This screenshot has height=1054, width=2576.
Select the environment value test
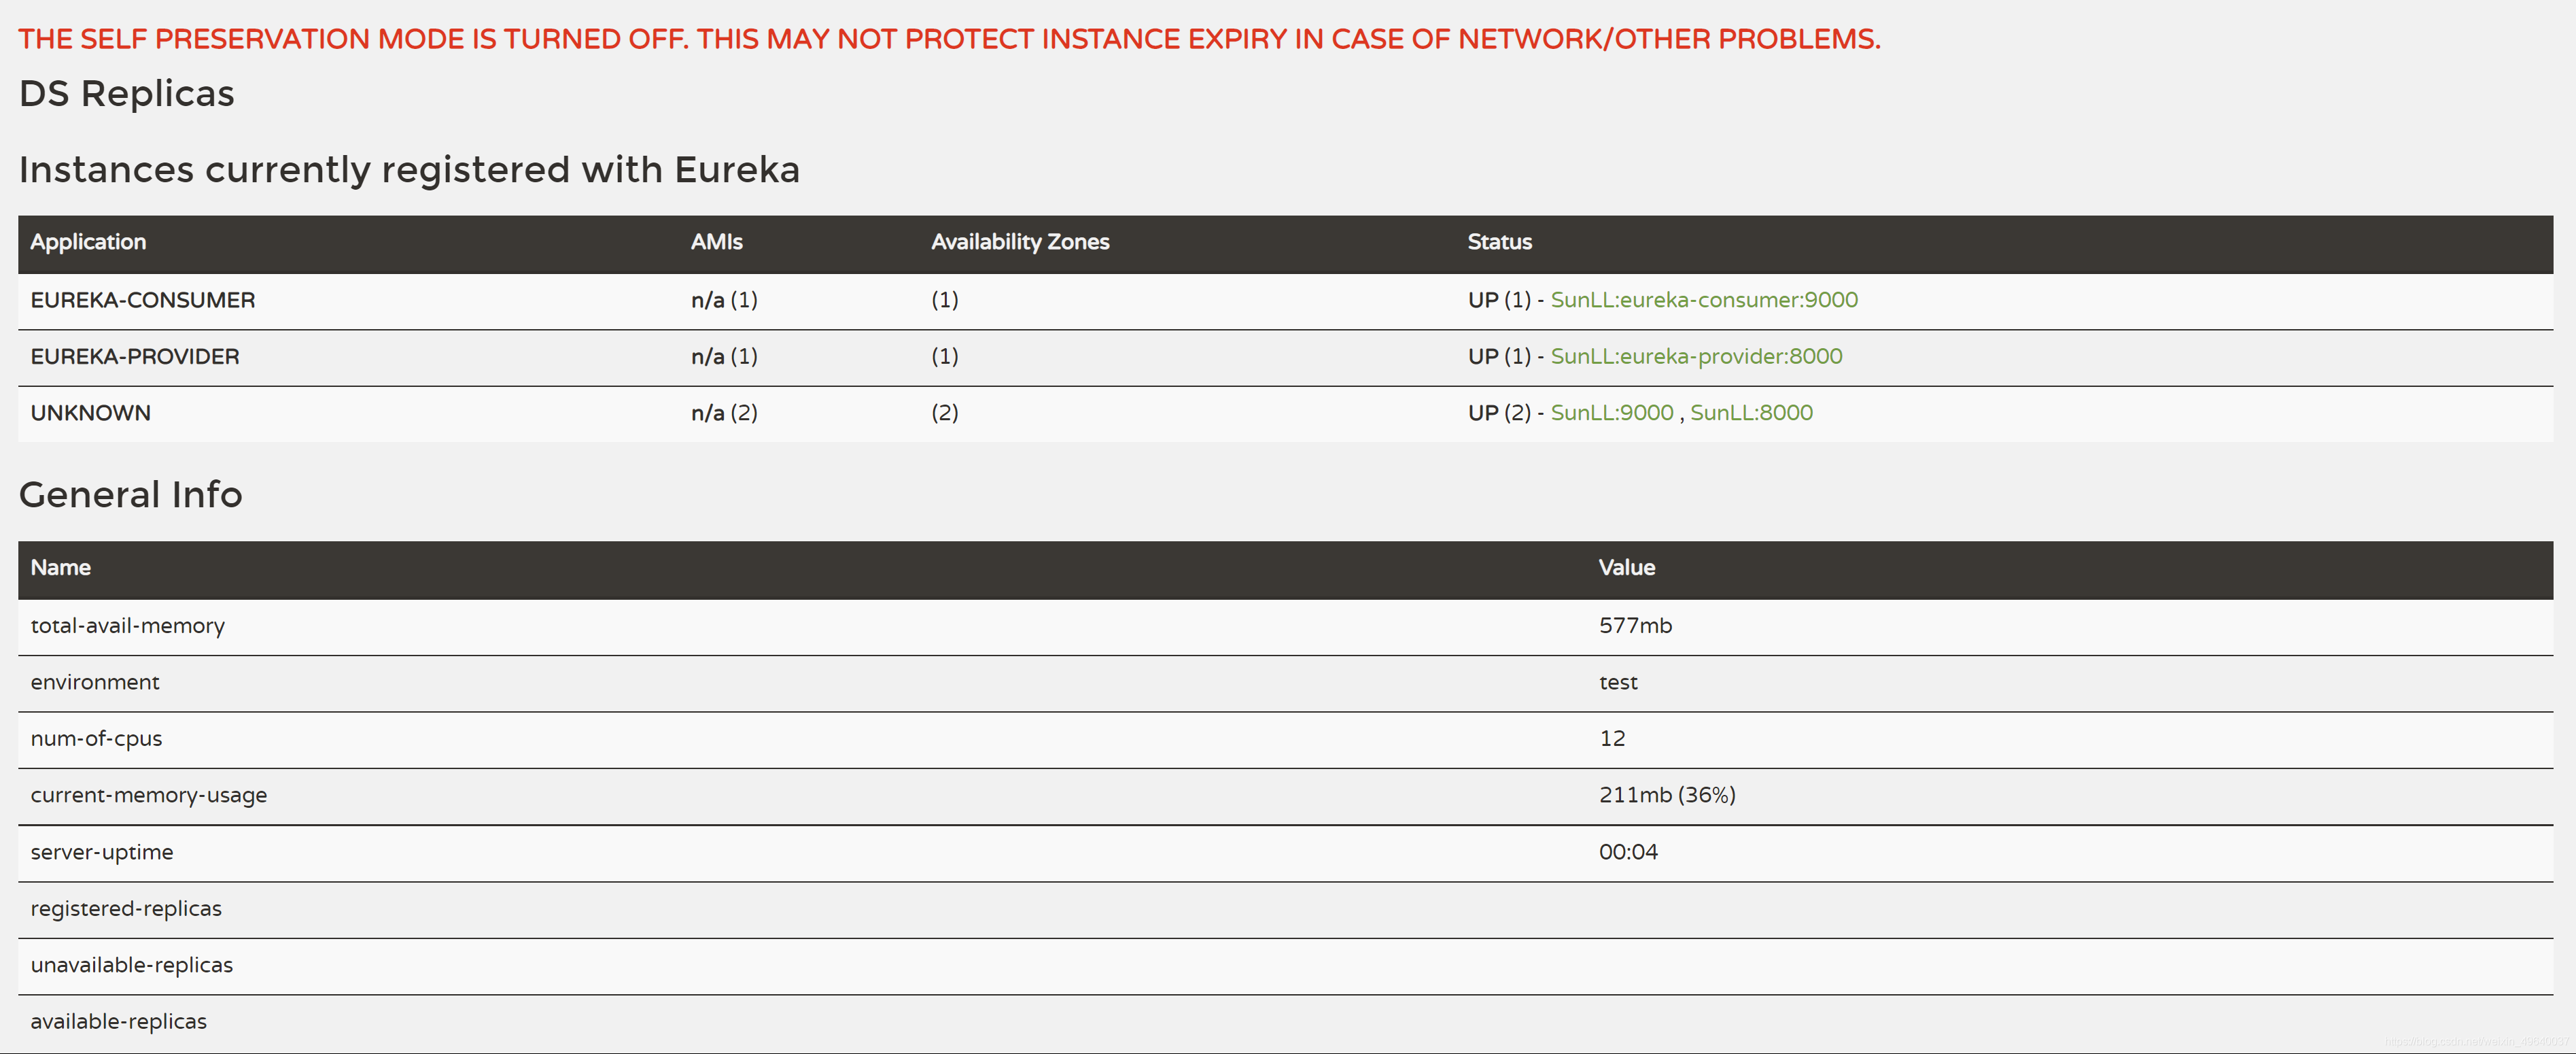pos(1618,682)
